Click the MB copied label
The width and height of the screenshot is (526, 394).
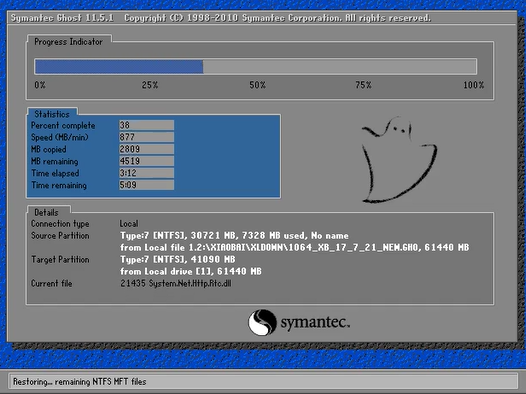click(49, 150)
